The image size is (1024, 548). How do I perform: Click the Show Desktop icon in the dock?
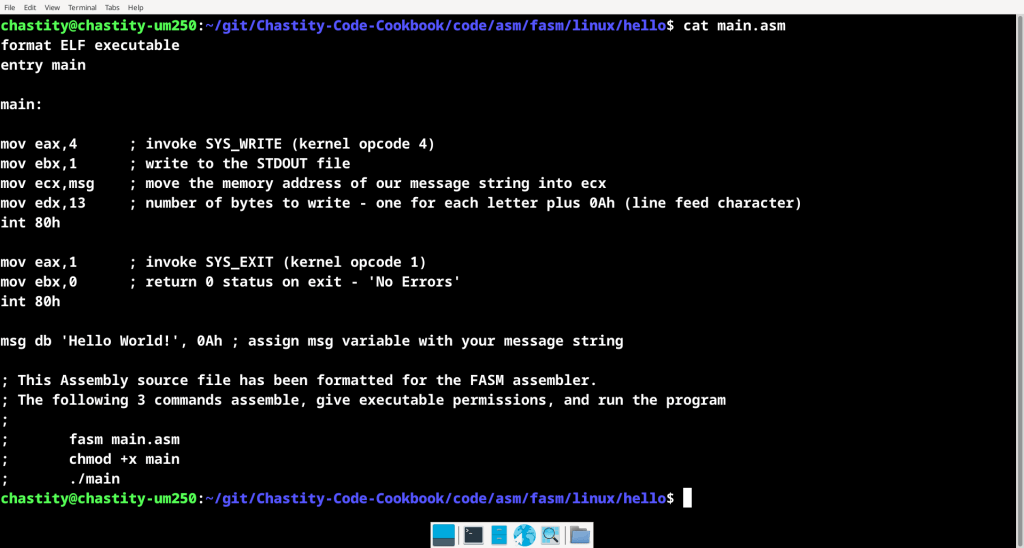(x=443, y=535)
